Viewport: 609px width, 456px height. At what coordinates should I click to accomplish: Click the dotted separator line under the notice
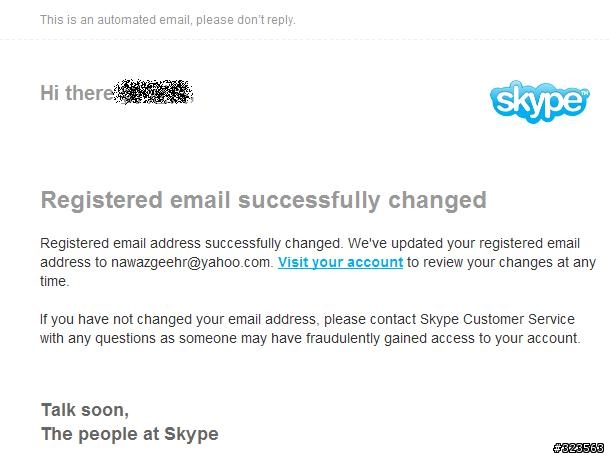click(x=304, y=39)
